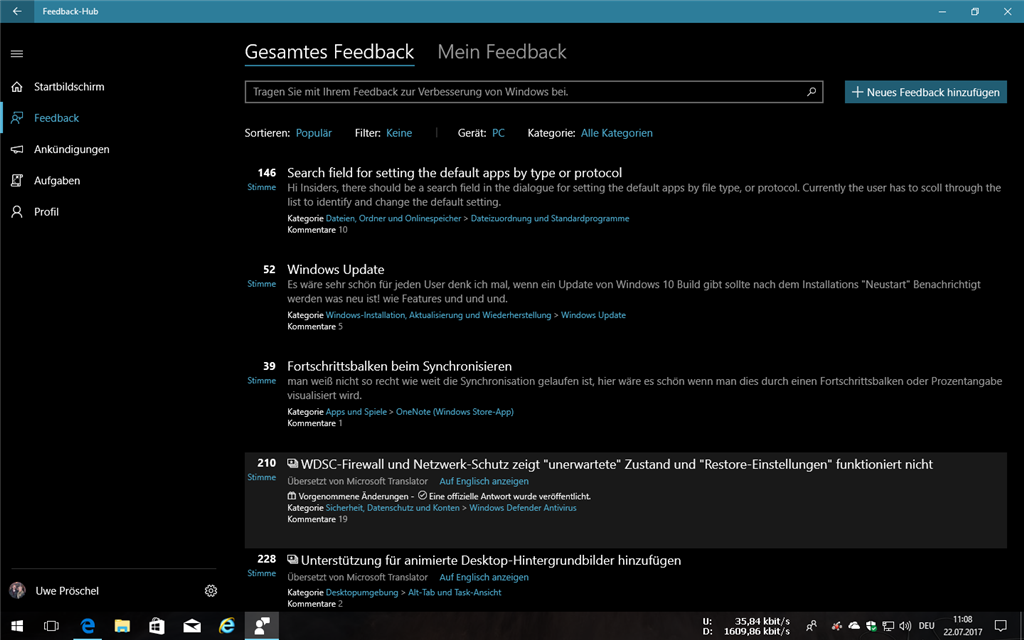
Task: Open the WDSC-Firewall und Netzwerk-Schutz feedback
Action: pyautogui.click(x=616, y=464)
